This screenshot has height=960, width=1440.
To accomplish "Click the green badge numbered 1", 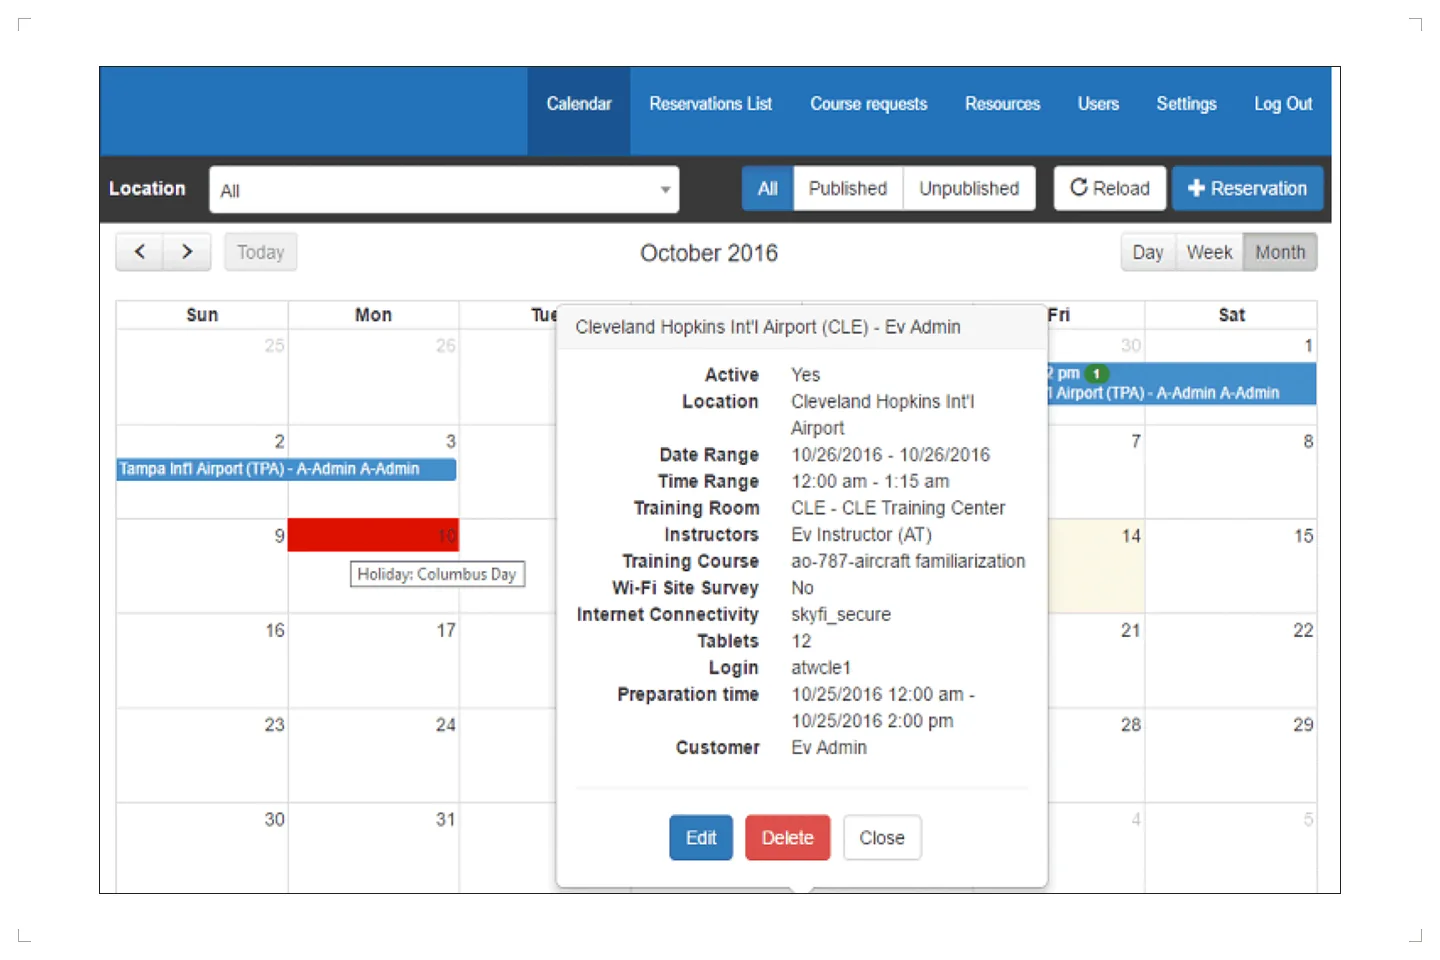I will coord(1097,373).
